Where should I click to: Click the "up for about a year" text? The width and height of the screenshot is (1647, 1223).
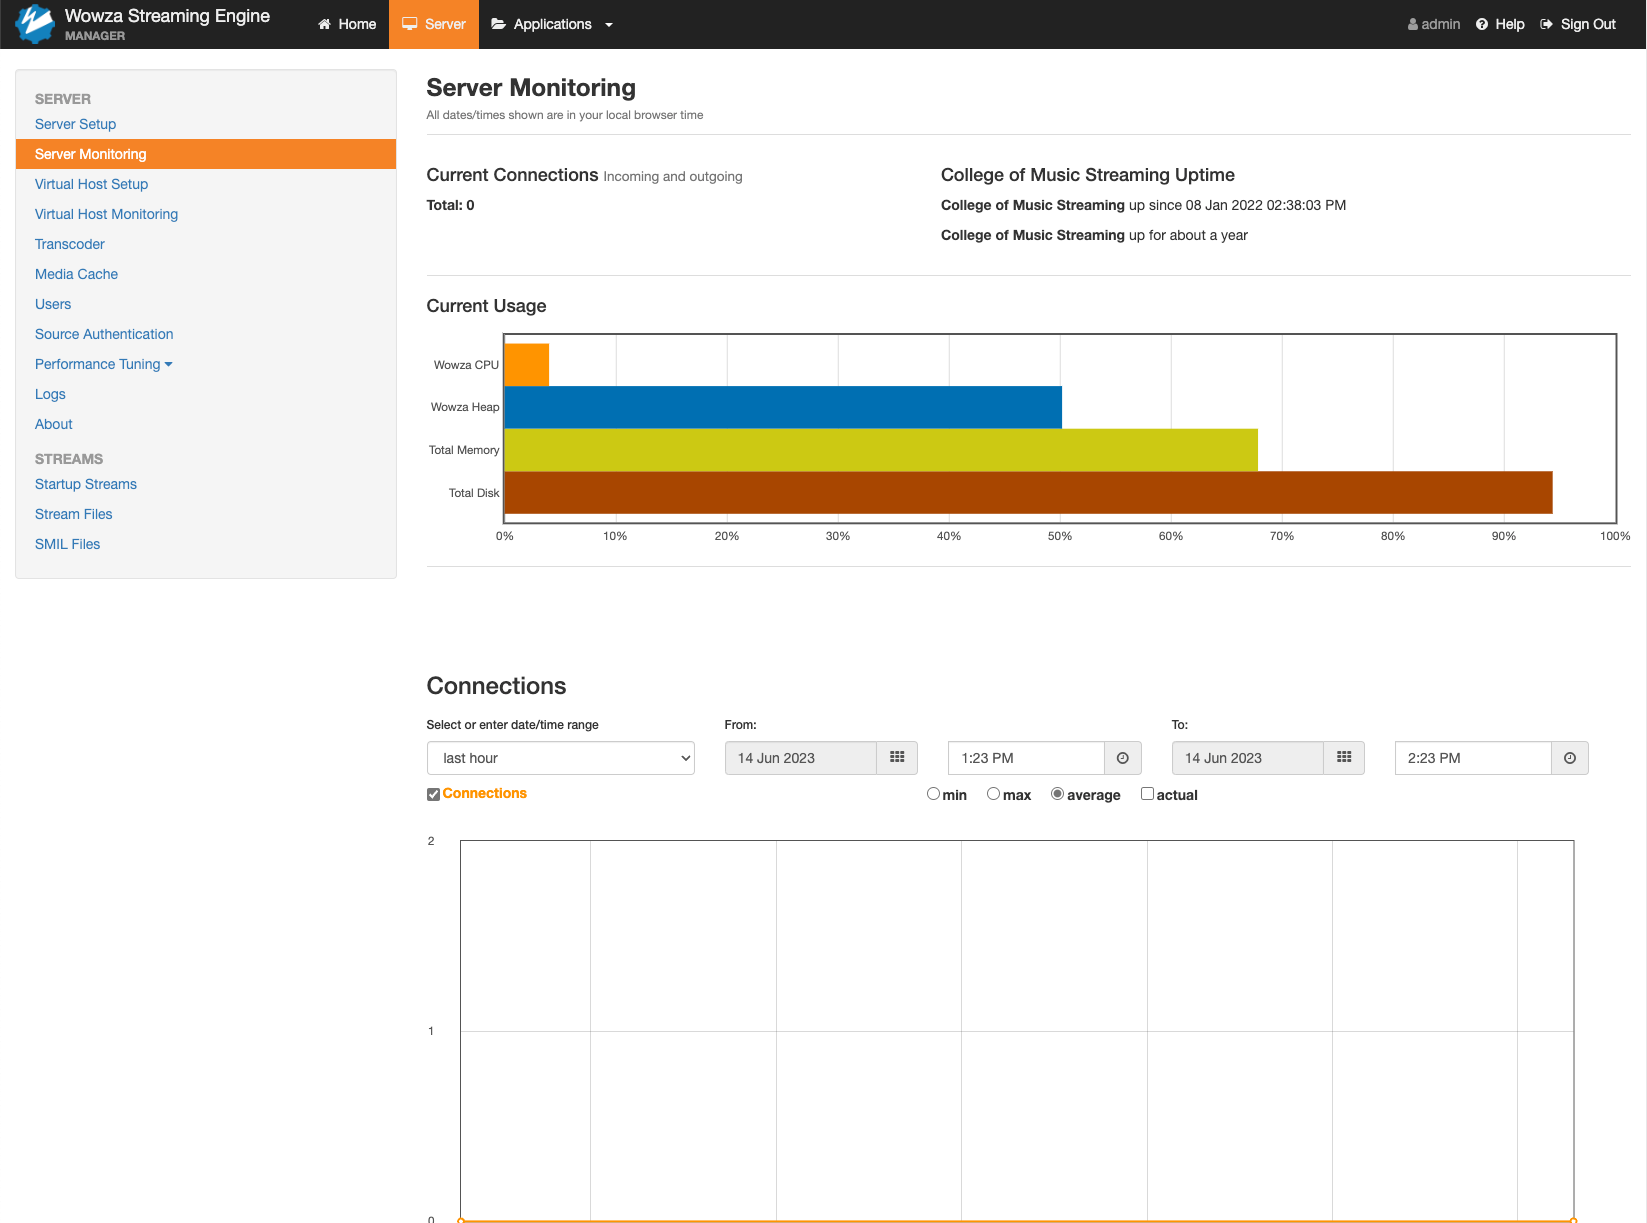1188,235
